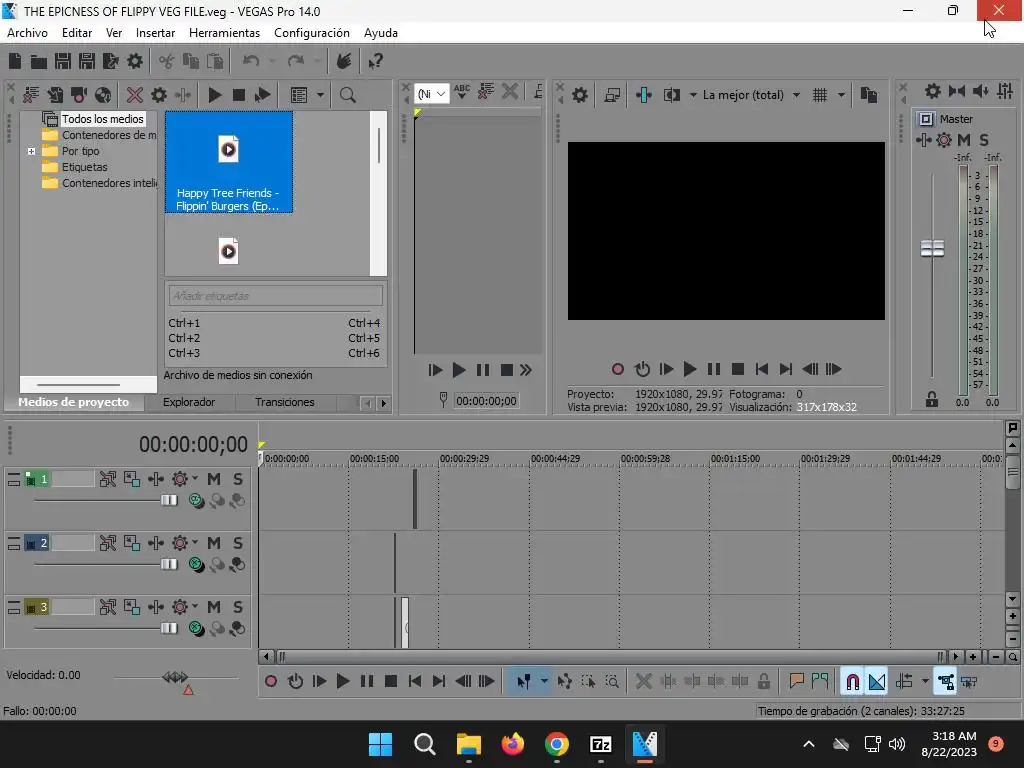Image resolution: width=1024 pixels, height=768 pixels.
Task: Toggle split screen view in preview
Action: 671,95
